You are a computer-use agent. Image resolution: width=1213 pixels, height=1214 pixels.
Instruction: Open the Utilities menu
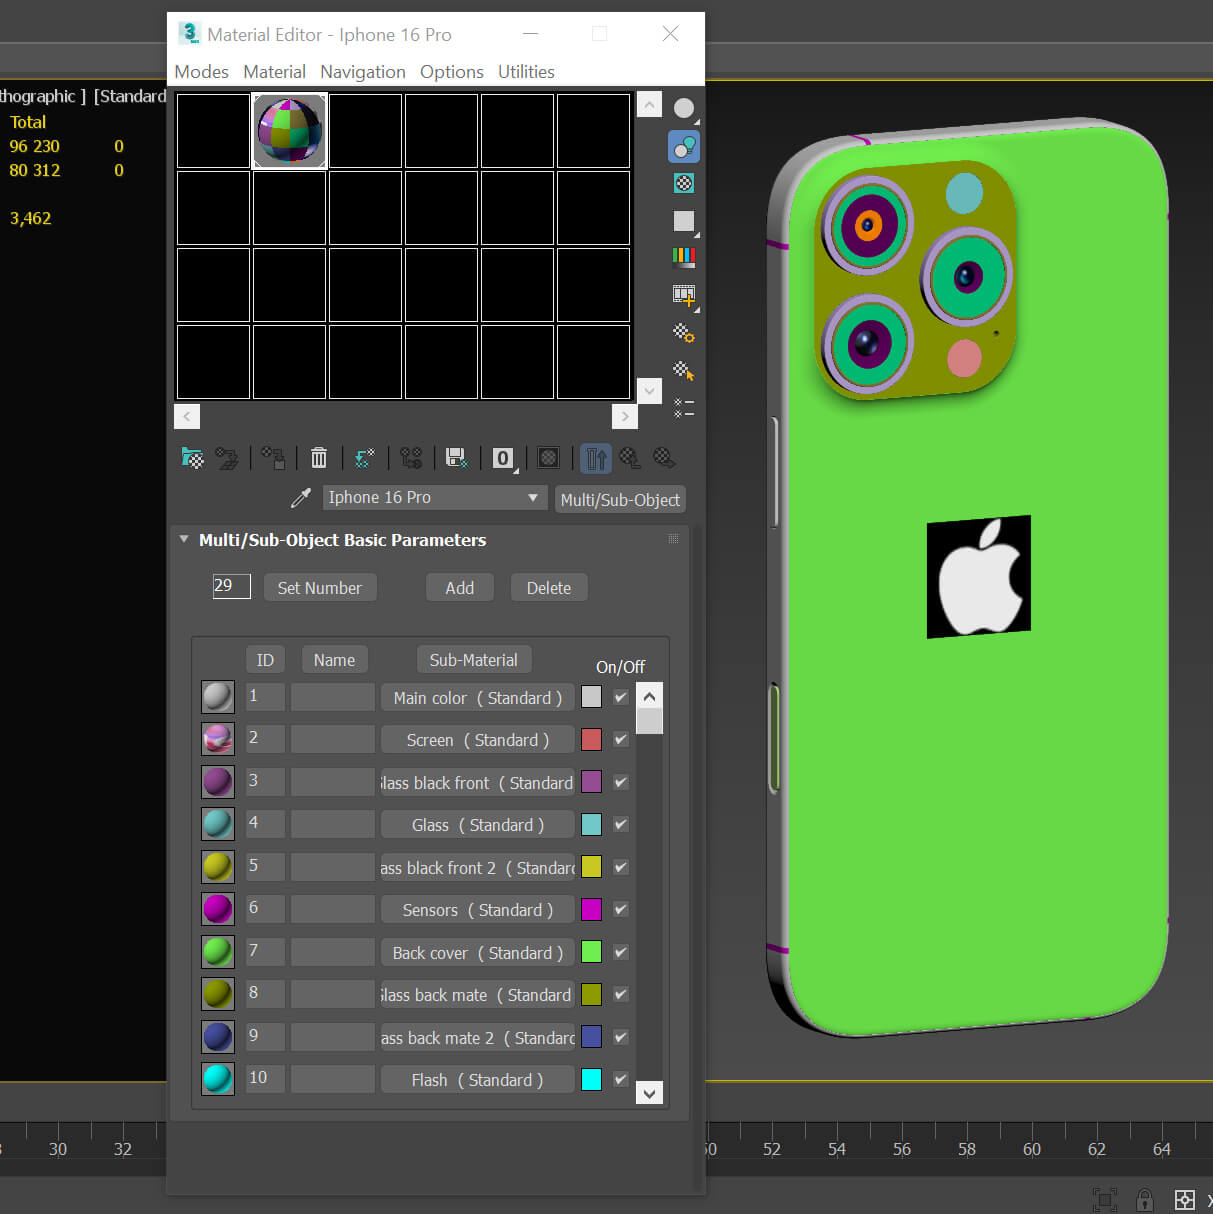pyautogui.click(x=526, y=72)
